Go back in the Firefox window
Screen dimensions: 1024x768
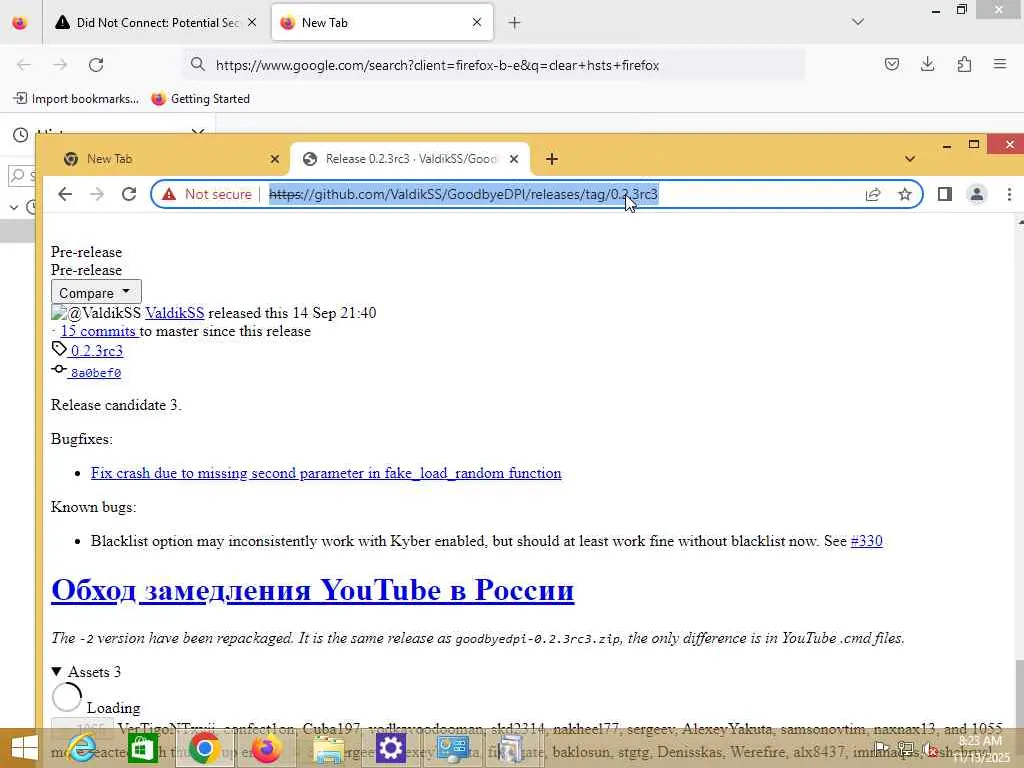(24, 65)
